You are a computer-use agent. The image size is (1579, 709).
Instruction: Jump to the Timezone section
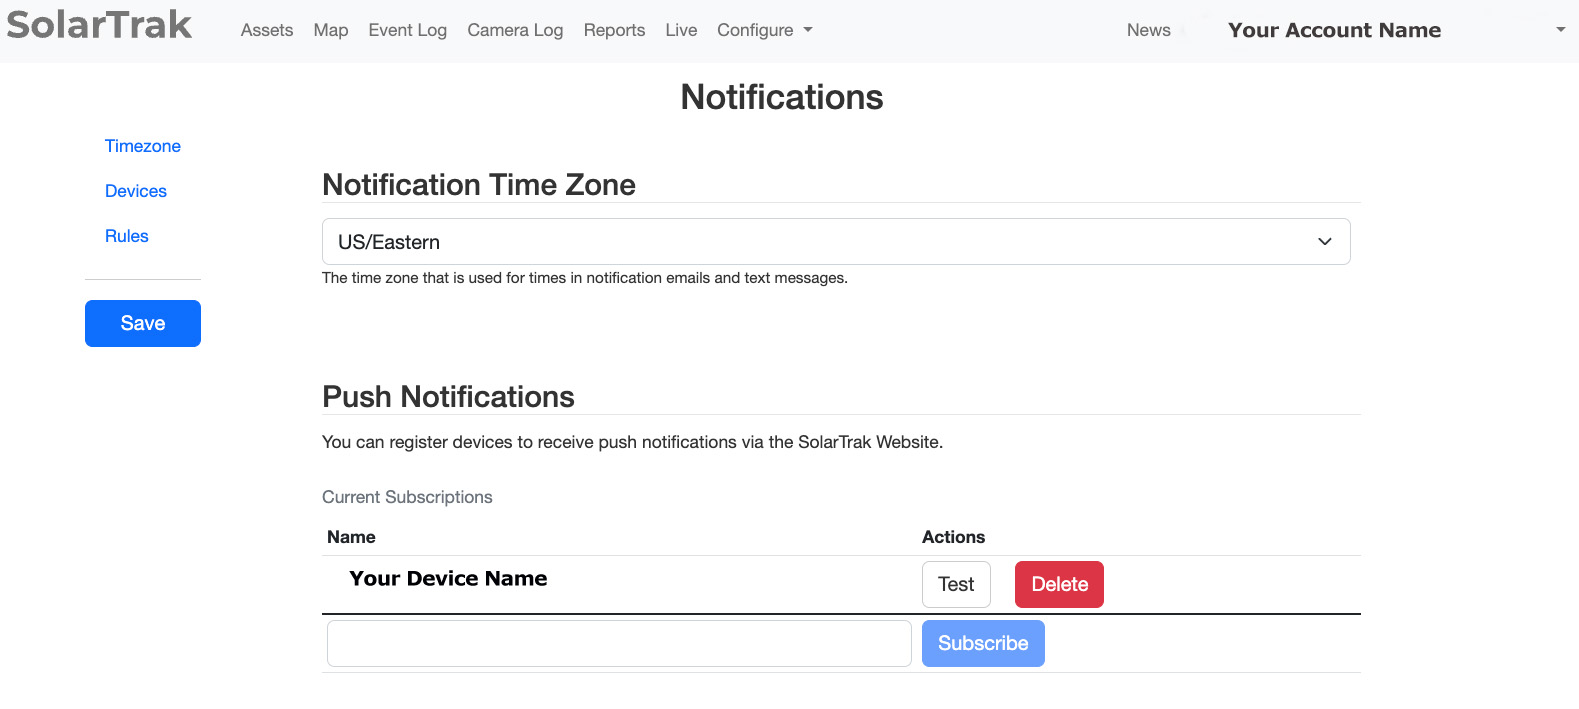pyautogui.click(x=143, y=146)
